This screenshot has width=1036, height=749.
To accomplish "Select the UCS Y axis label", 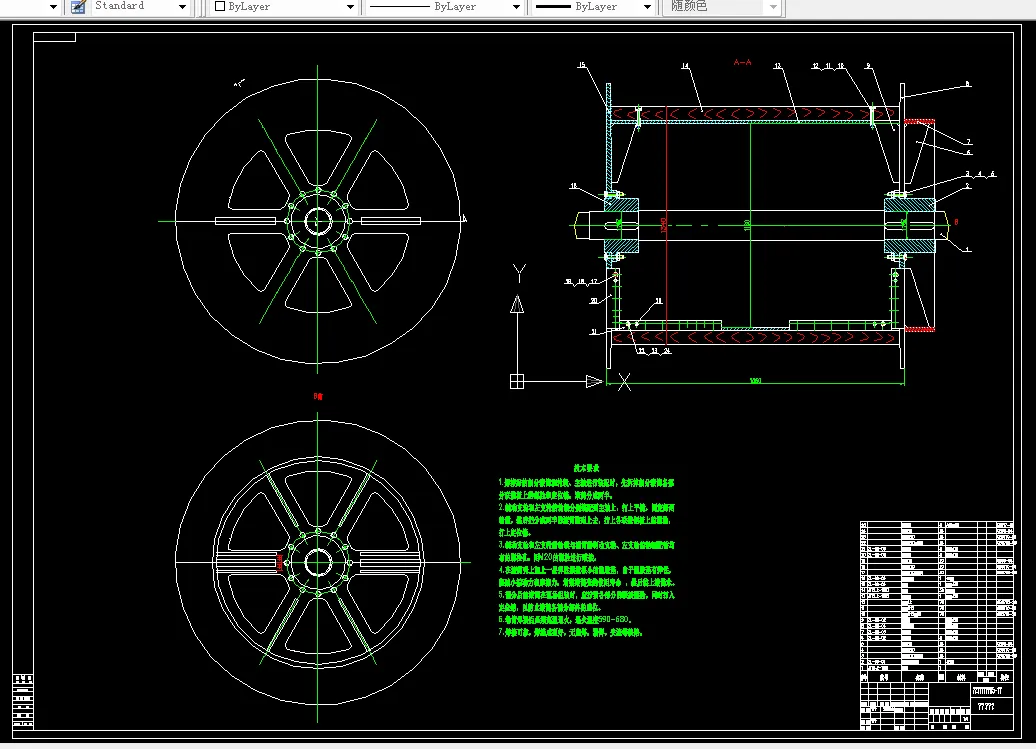I will (519, 273).
